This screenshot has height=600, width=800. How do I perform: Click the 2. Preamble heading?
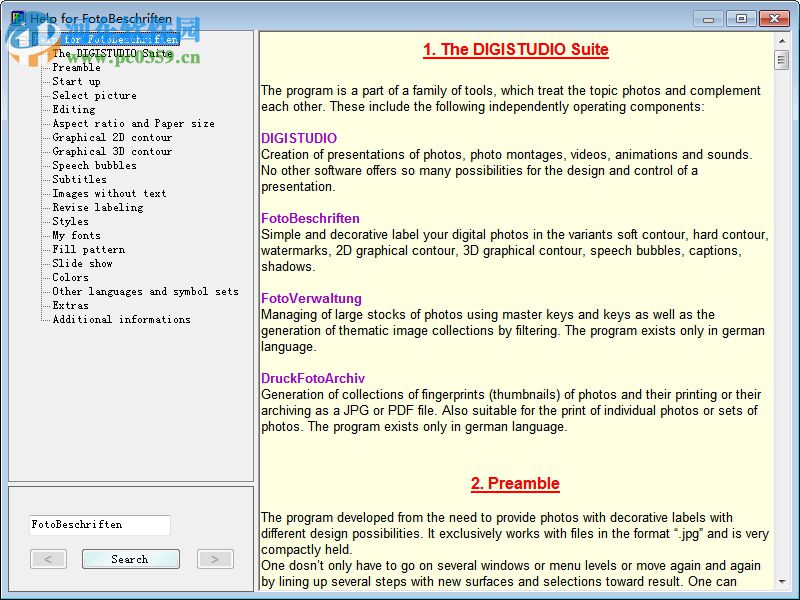(515, 484)
